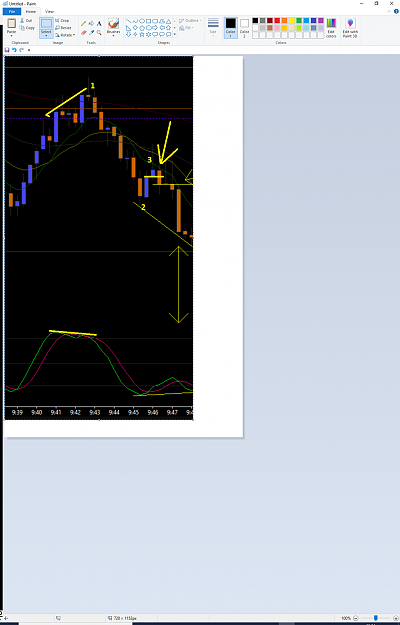Click Save icon in quick access toolbar
This screenshot has width=400, height=625.
pos(7,50)
